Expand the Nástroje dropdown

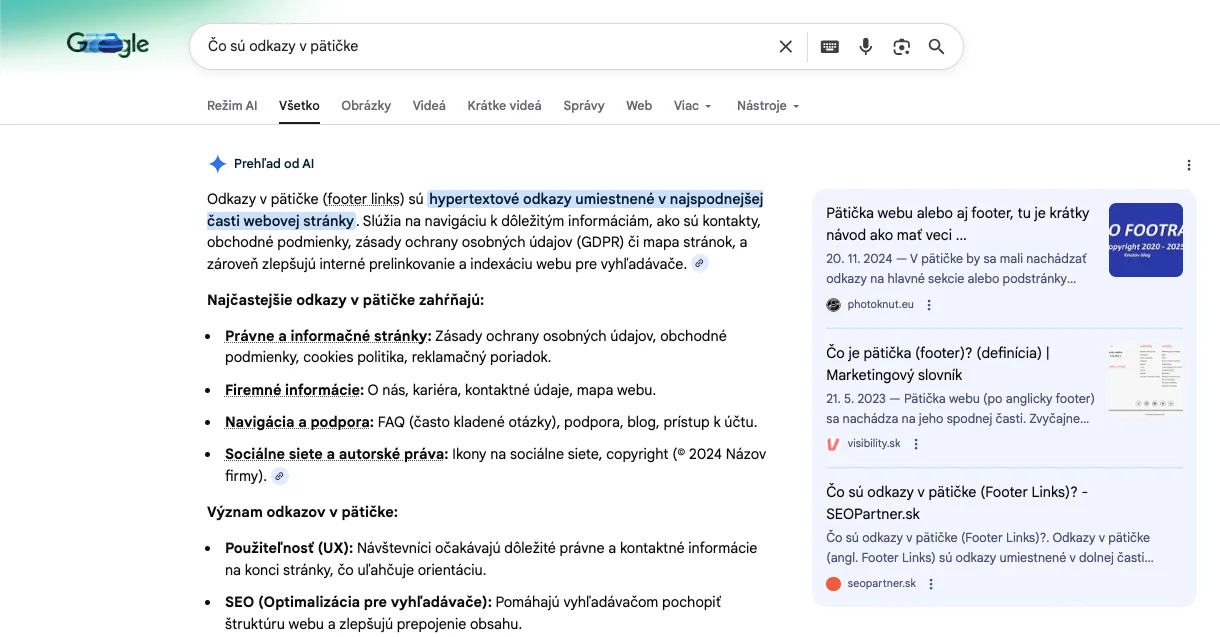click(768, 106)
